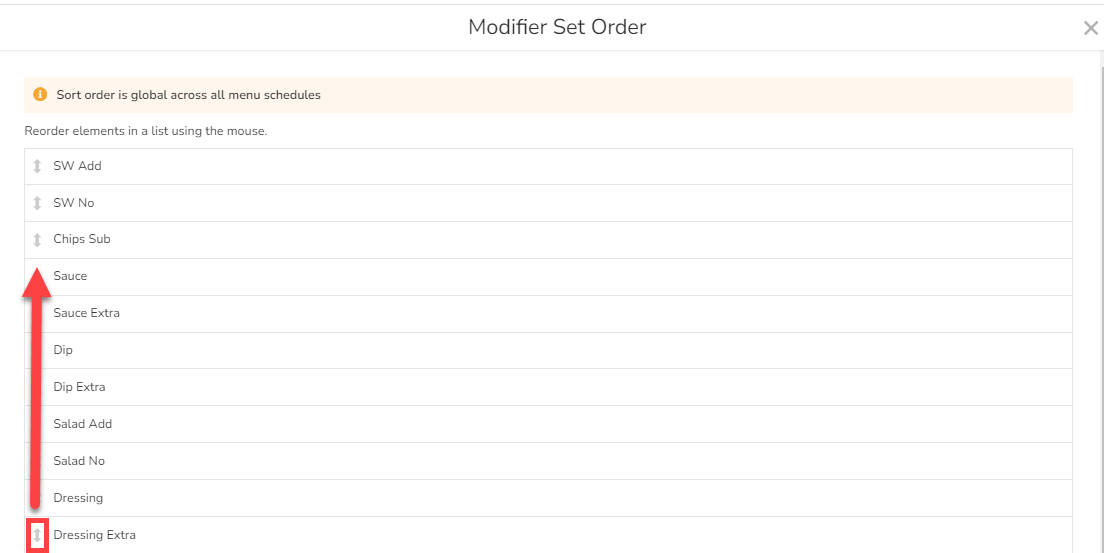Click the drag handle beside SW Add
Image resolution: width=1104 pixels, height=553 pixels.
point(37,166)
